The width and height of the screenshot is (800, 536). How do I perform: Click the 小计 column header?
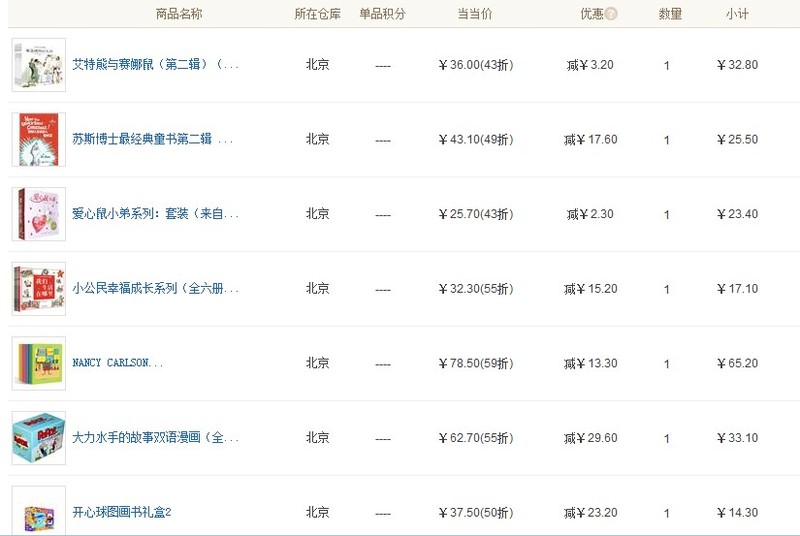pyautogui.click(x=738, y=14)
